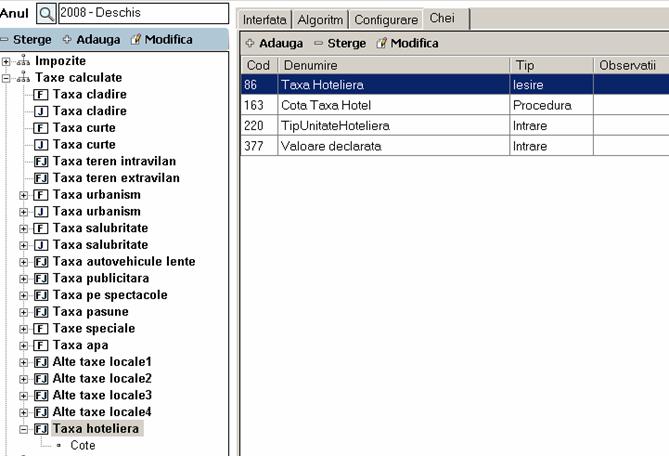Click the FJ icon beside Taxa teren intravilan
Image resolution: width=669 pixels, height=456 pixels.
click(41, 161)
